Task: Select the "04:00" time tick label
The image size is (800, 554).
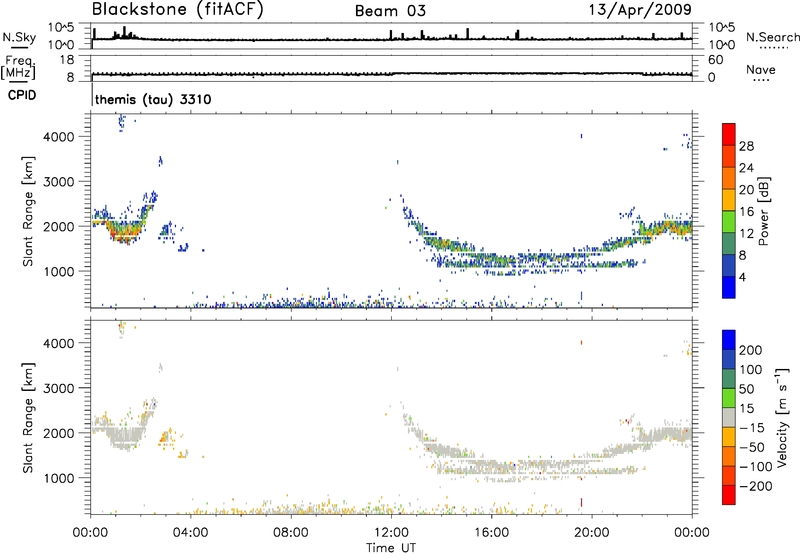Action: tap(191, 533)
